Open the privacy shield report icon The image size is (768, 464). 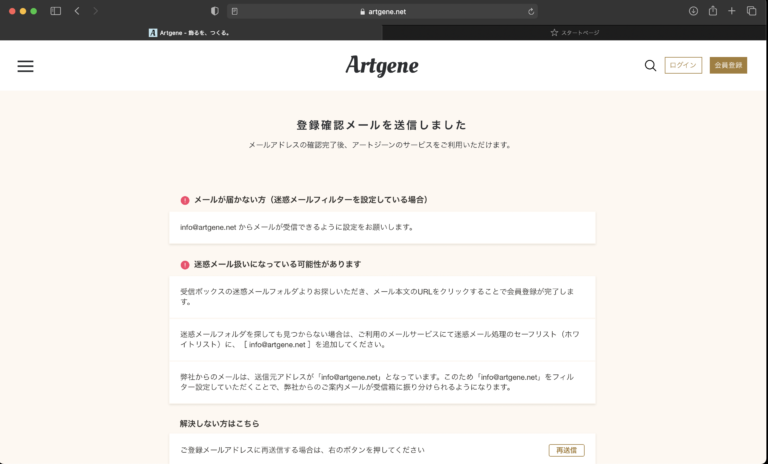pyautogui.click(x=215, y=11)
